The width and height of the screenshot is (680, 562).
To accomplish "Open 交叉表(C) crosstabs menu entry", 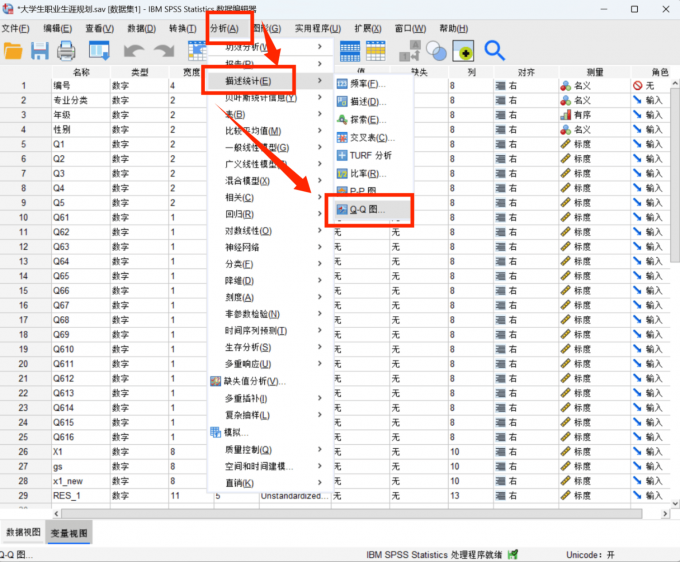I will [x=371, y=137].
